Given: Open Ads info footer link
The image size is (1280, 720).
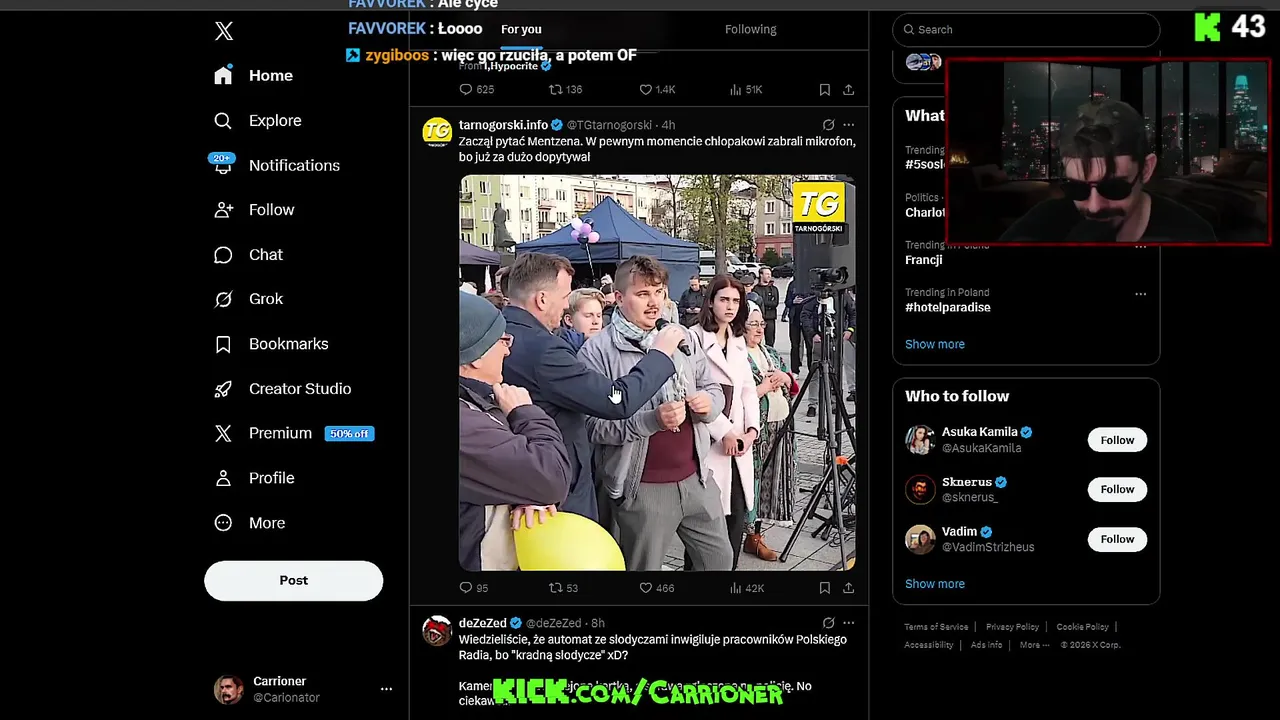Looking at the screenshot, I should pyautogui.click(x=986, y=645).
